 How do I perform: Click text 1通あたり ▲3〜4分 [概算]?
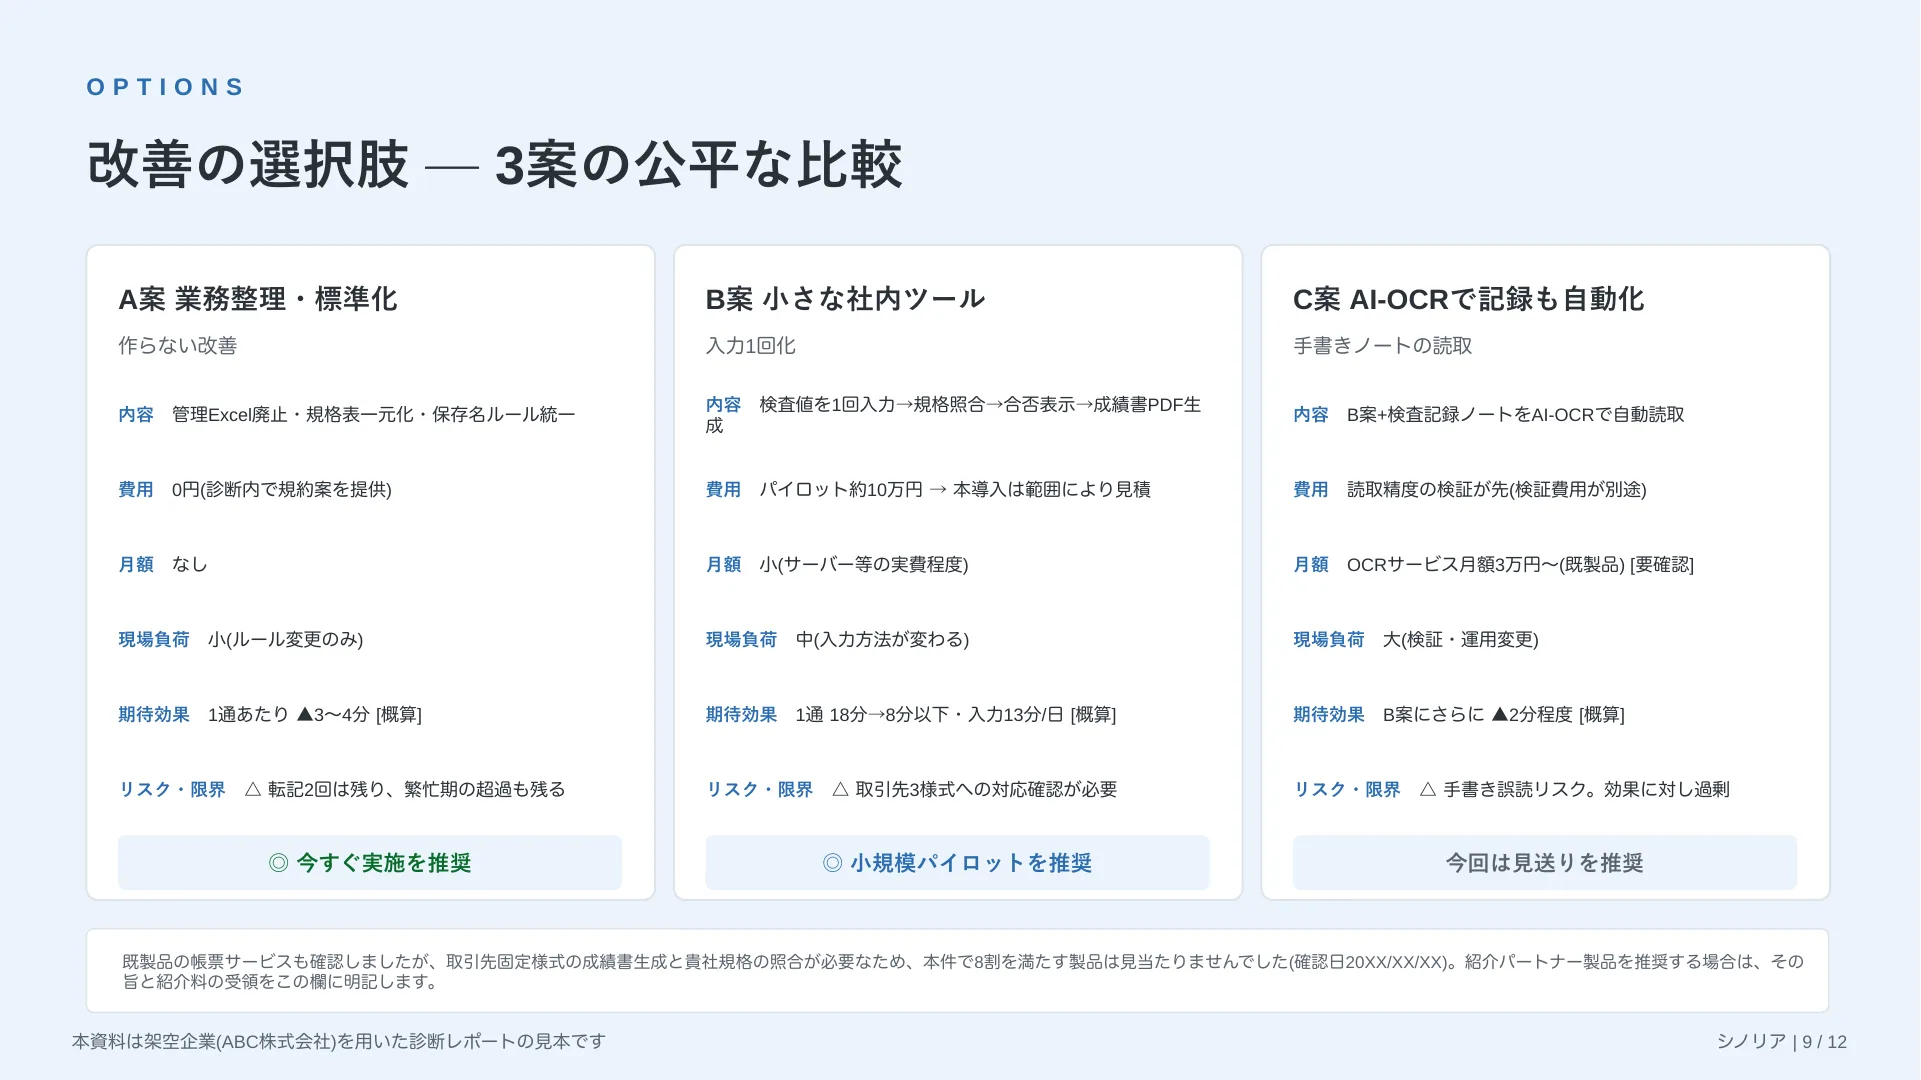[x=315, y=714]
